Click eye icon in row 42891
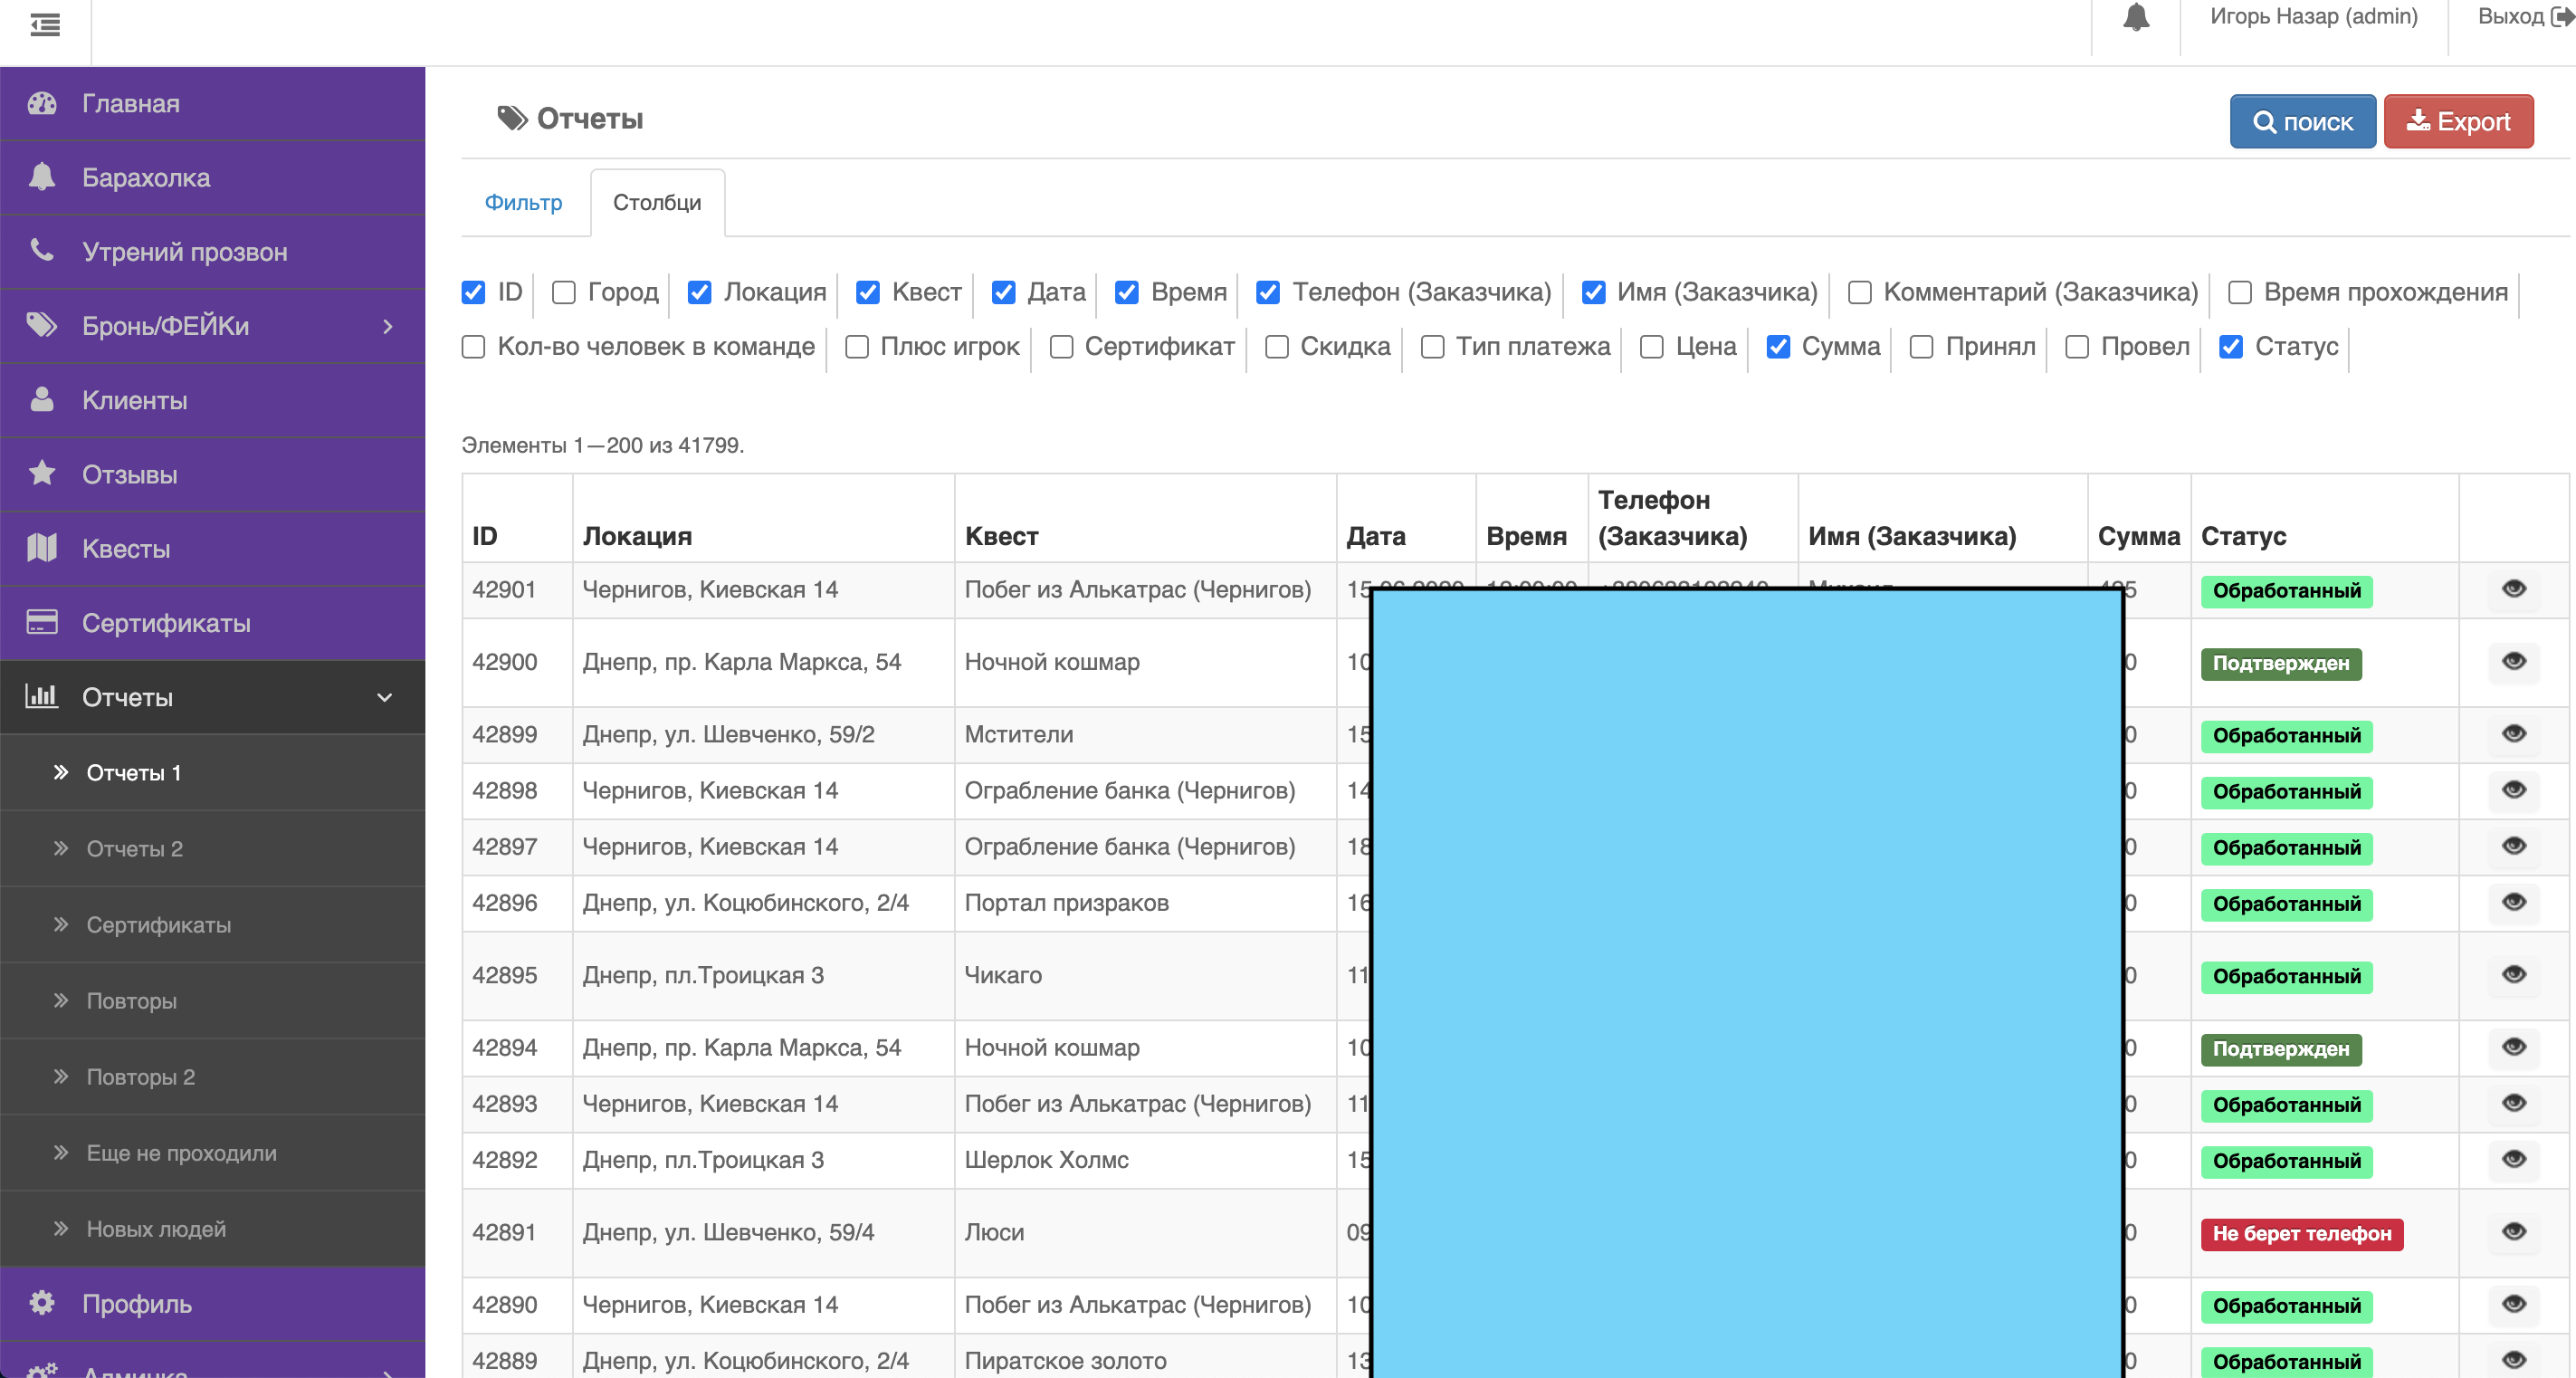 2513,1232
